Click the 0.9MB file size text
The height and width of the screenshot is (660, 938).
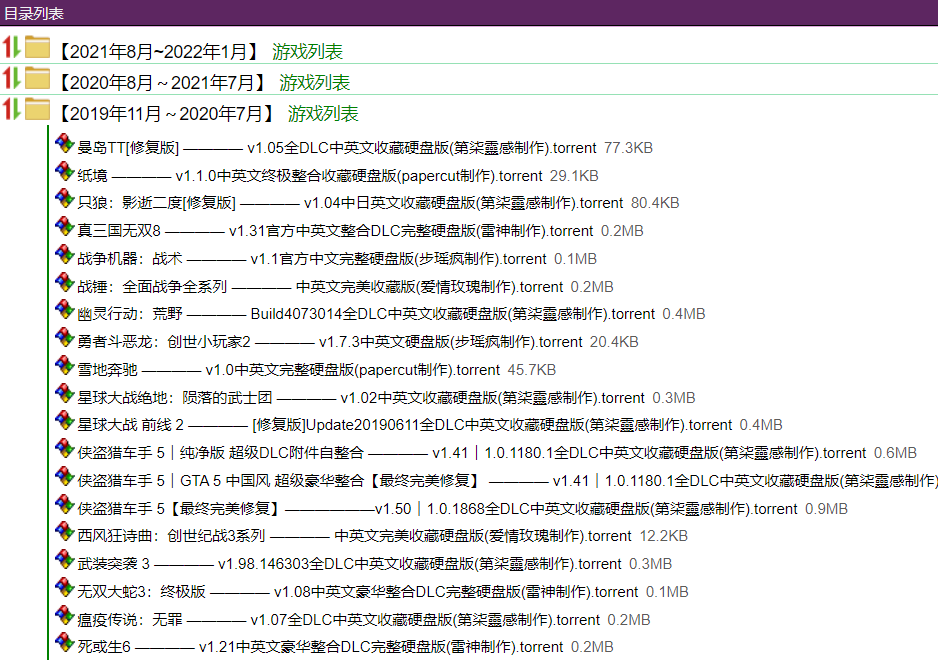[x=826, y=509]
